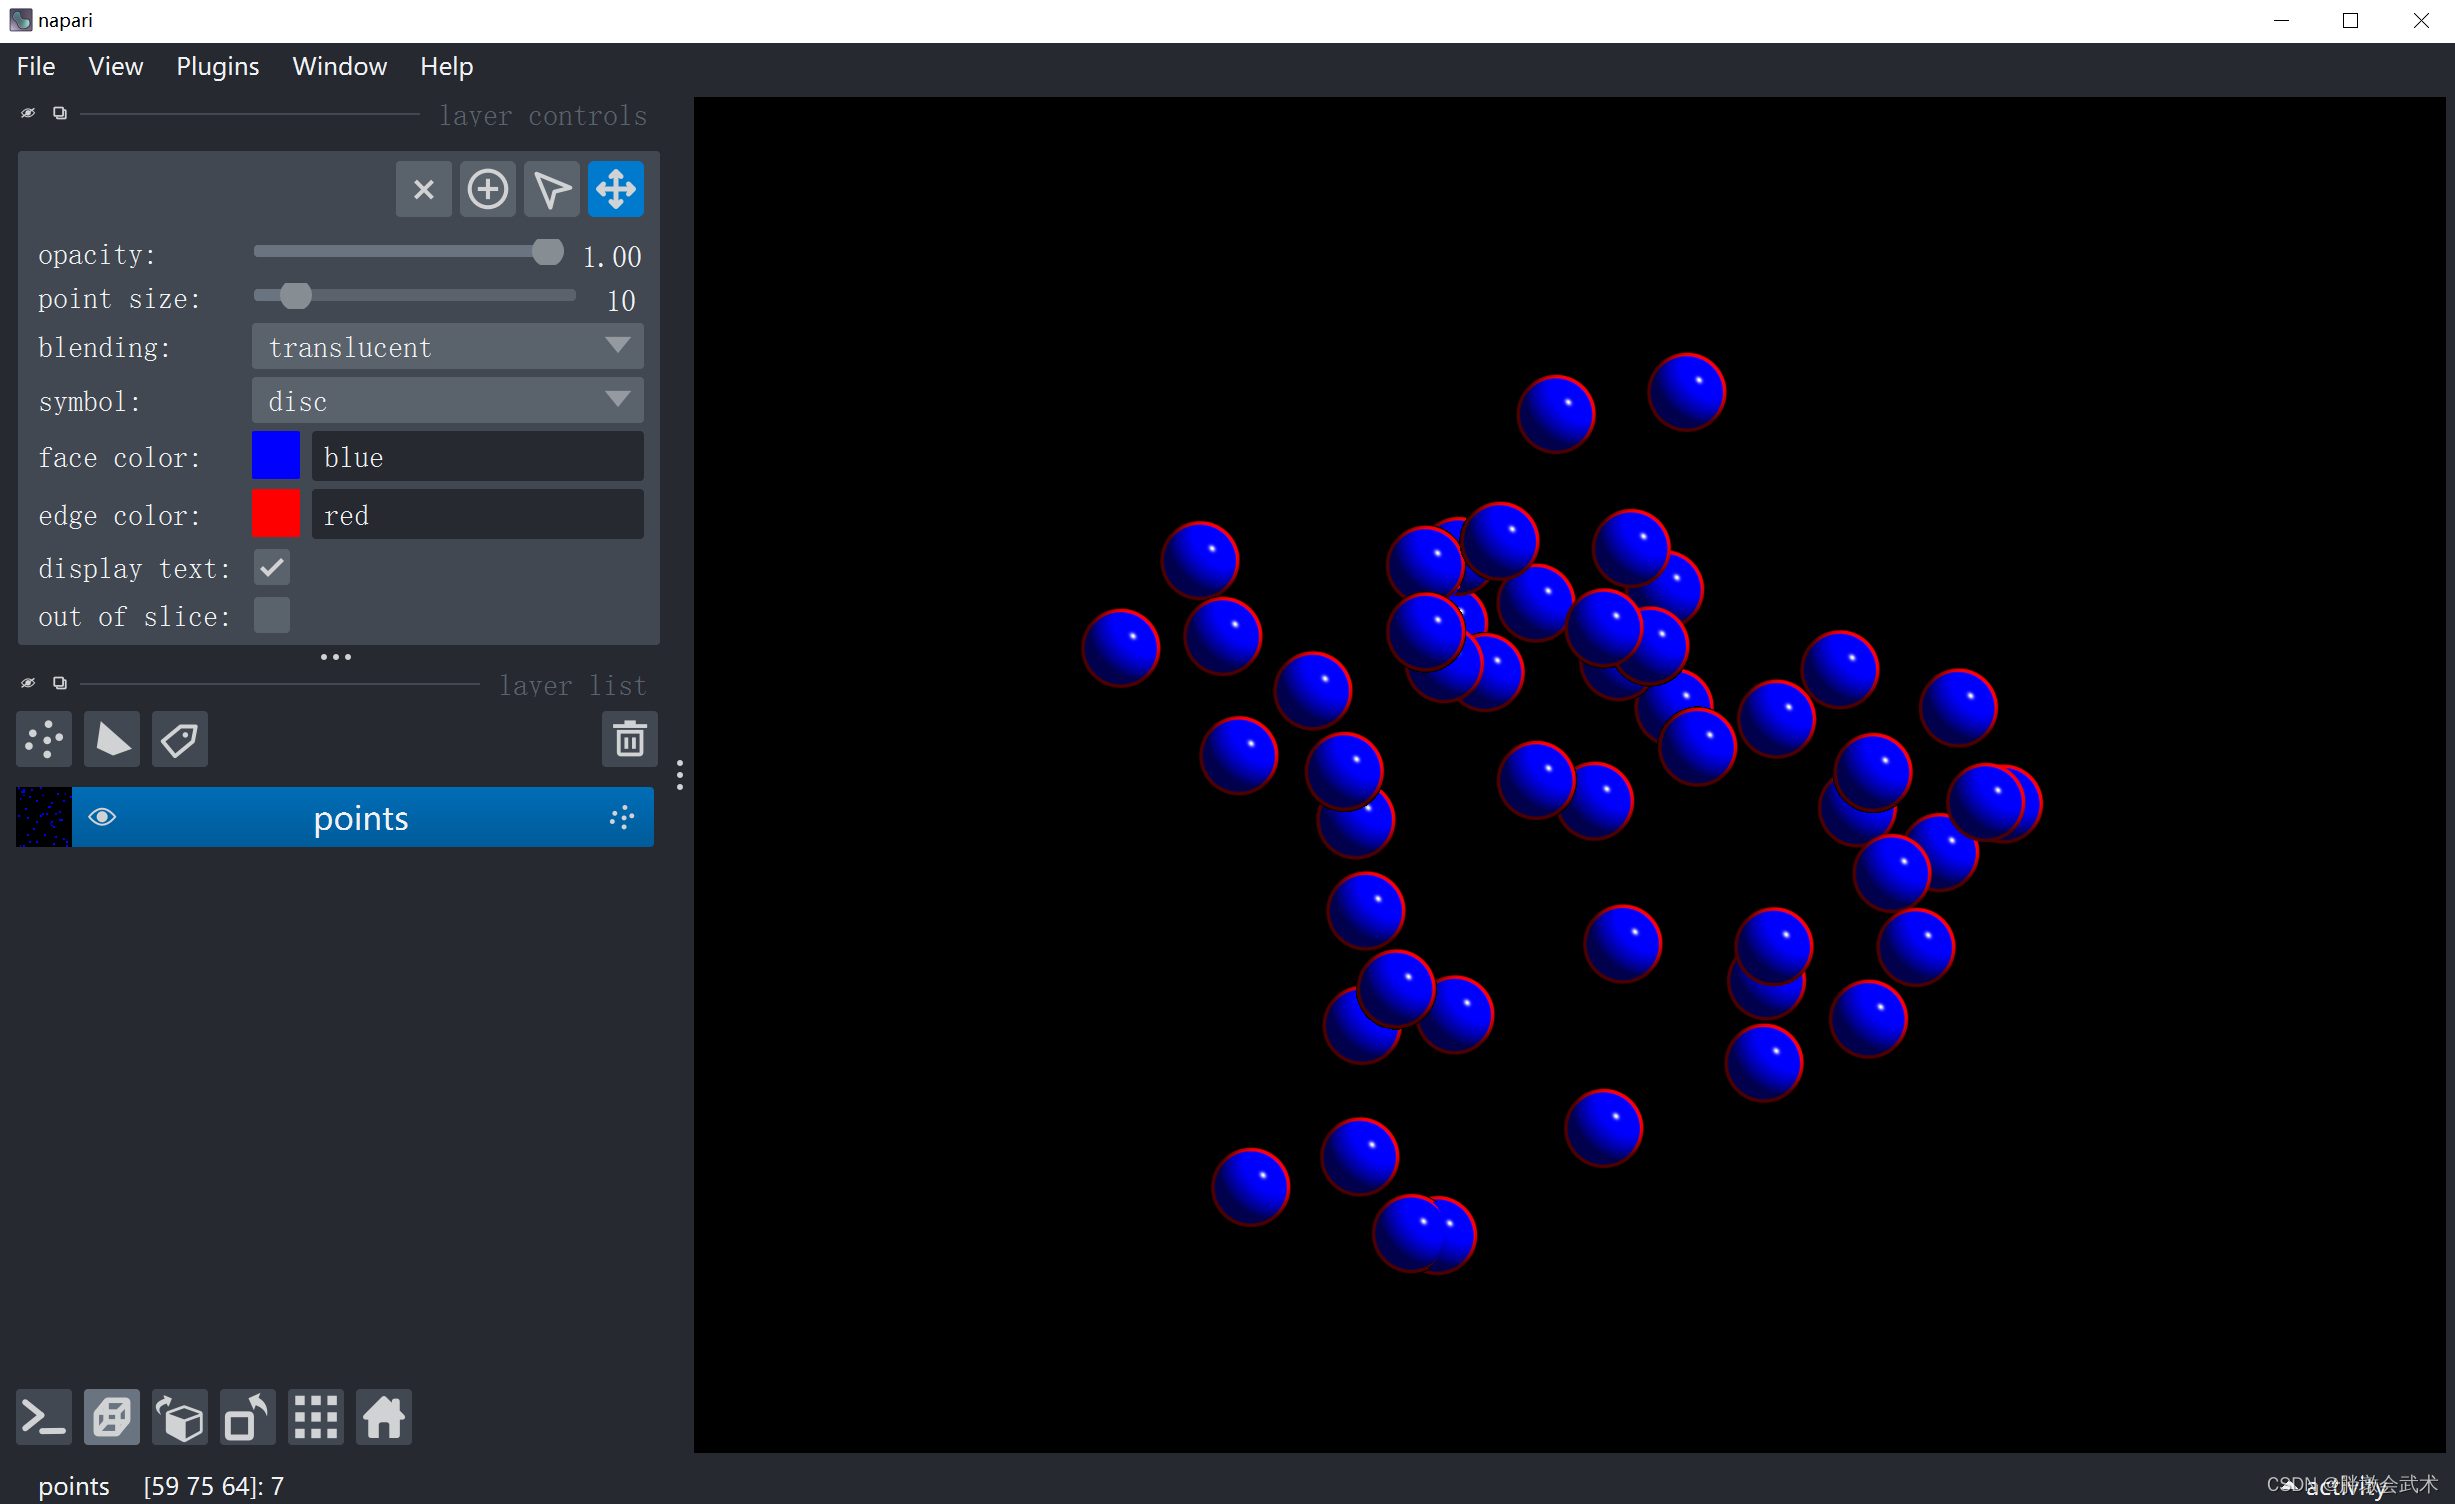Viewport: 2455px width, 1504px height.
Task: Reset view with the home icon
Action: click(x=384, y=1417)
